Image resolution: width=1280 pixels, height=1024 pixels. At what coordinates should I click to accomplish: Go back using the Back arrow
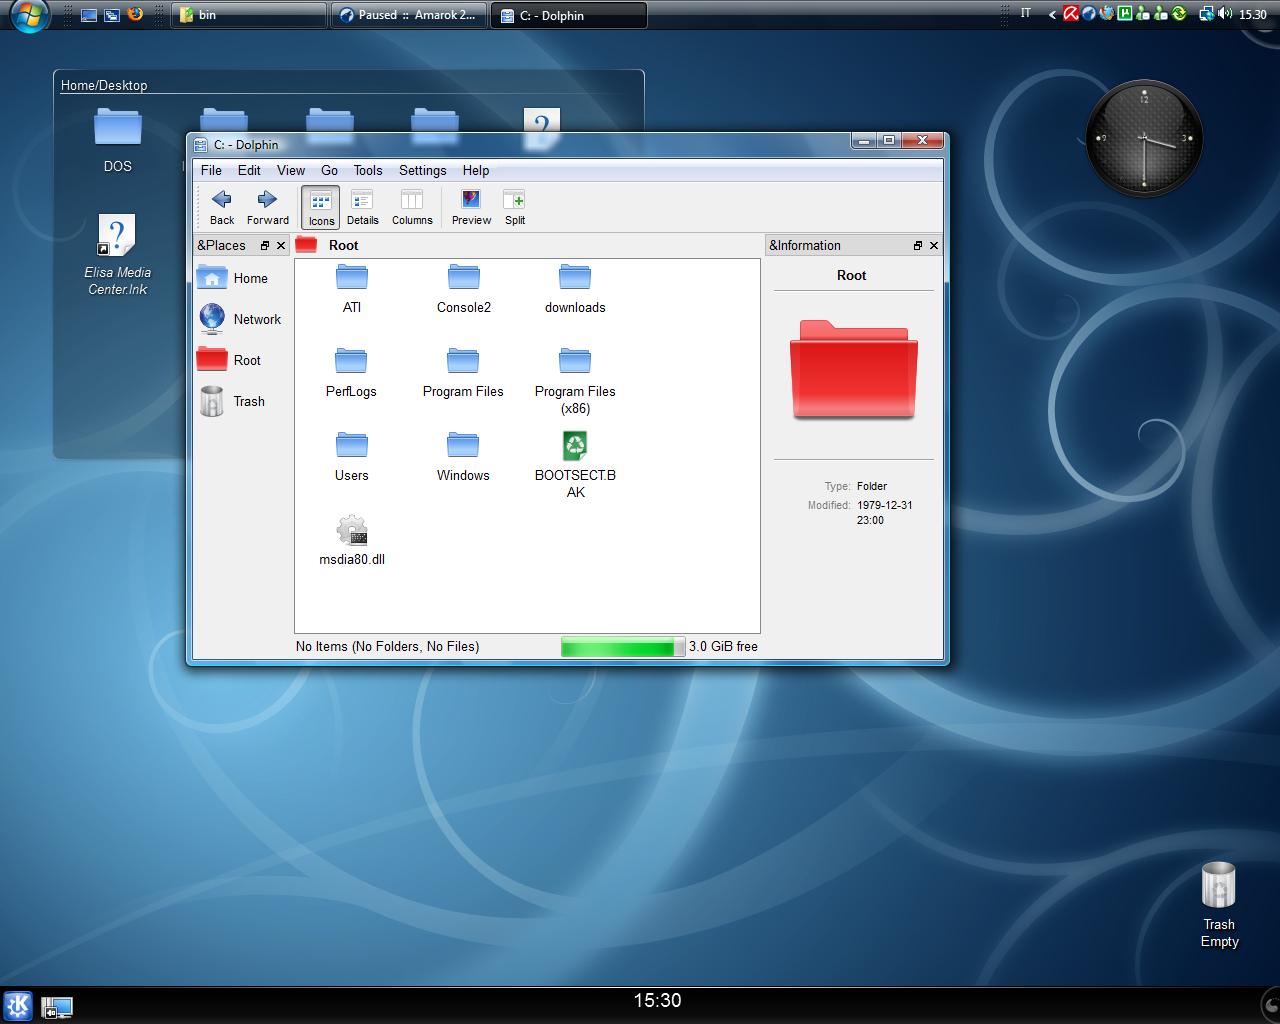(x=222, y=207)
